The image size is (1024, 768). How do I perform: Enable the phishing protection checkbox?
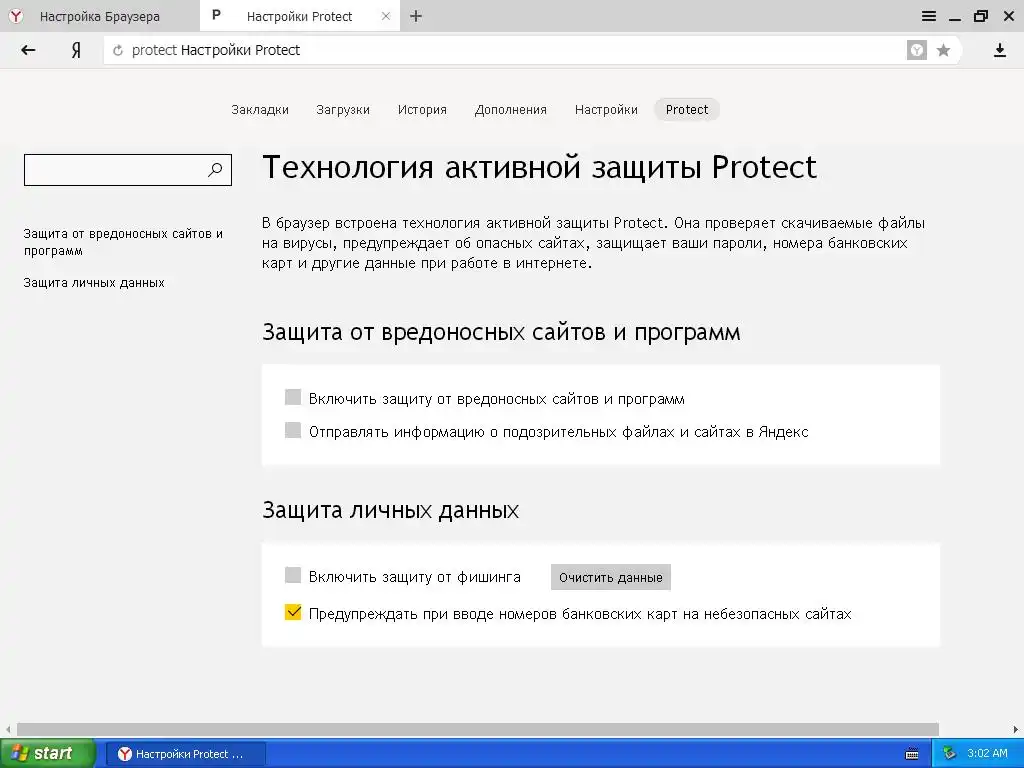[293, 575]
